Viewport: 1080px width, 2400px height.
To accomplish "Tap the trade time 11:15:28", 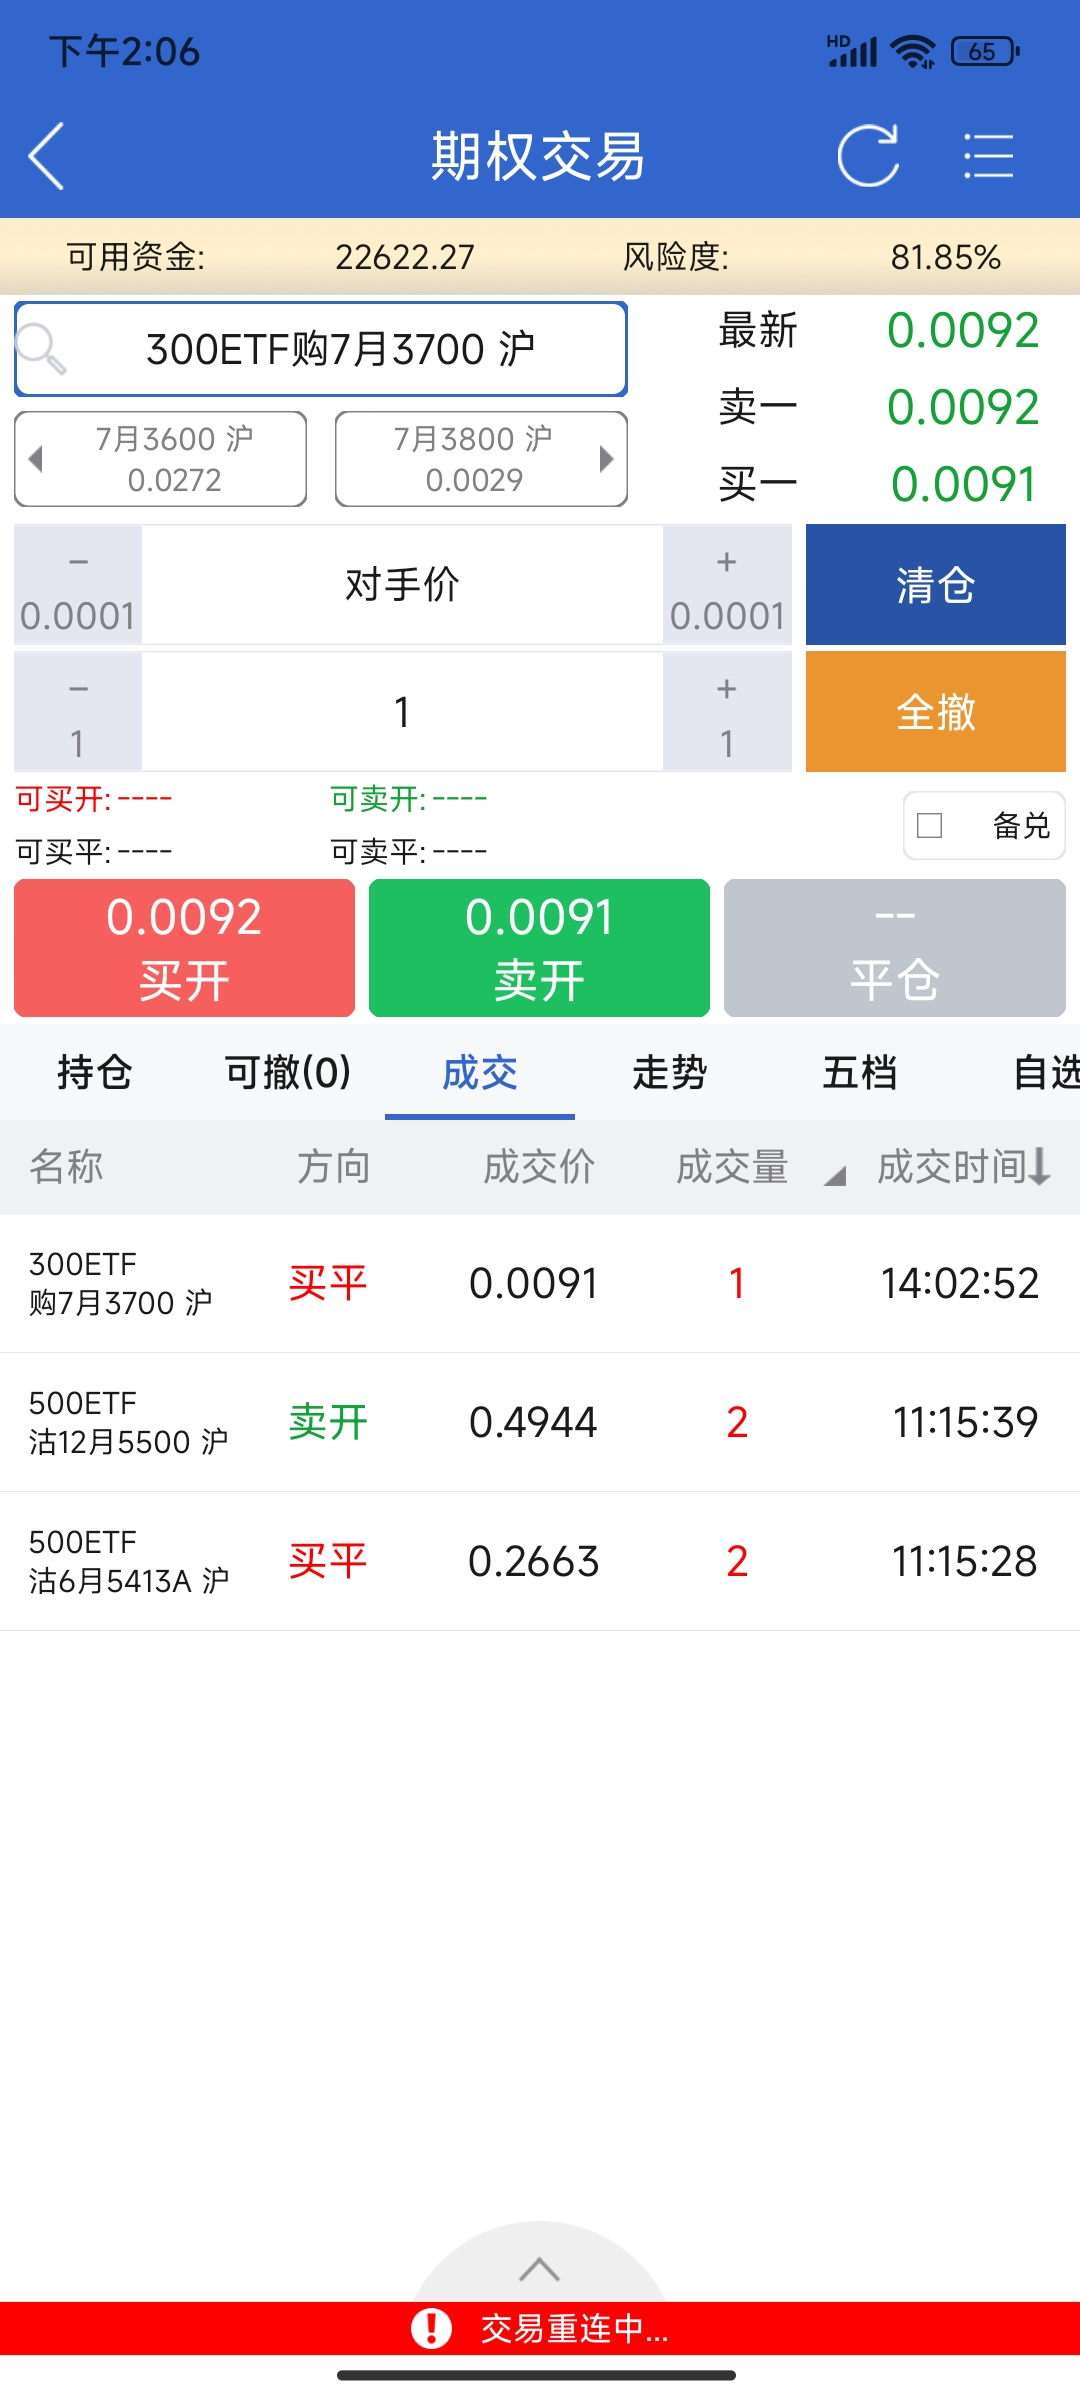I will pos(965,1561).
